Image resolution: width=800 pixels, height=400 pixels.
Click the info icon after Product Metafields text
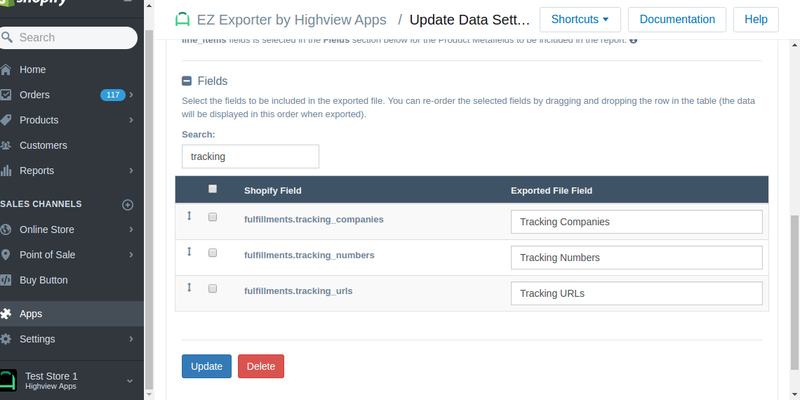click(x=633, y=40)
